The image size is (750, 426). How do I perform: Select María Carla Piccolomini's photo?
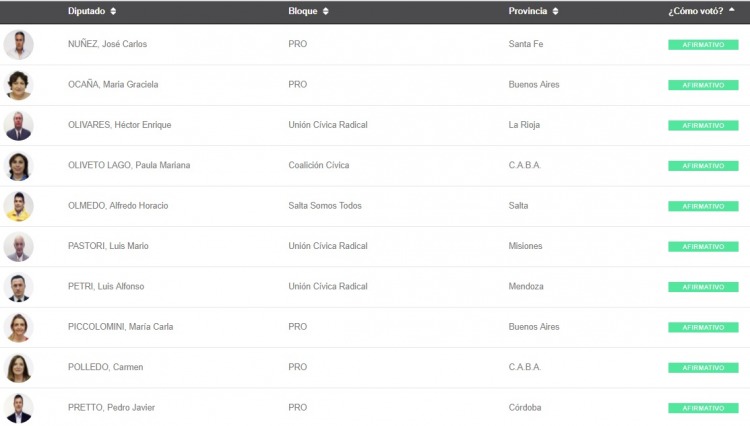19,327
